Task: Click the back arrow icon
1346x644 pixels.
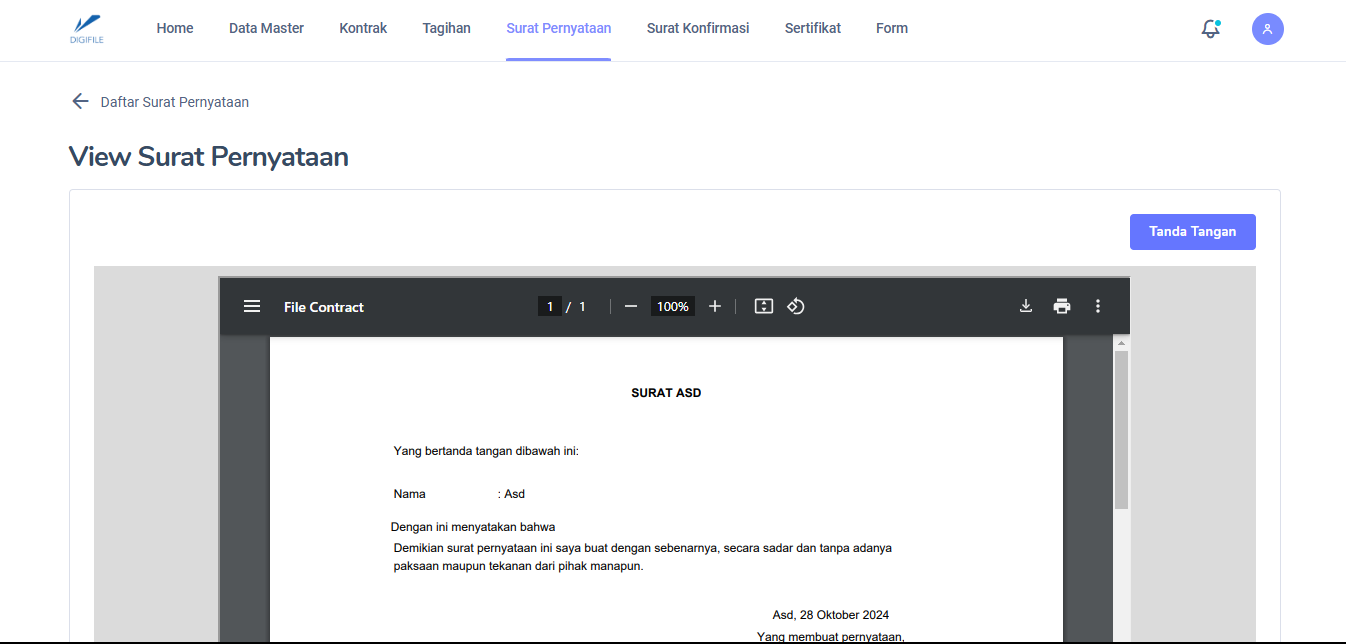Action: click(80, 101)
